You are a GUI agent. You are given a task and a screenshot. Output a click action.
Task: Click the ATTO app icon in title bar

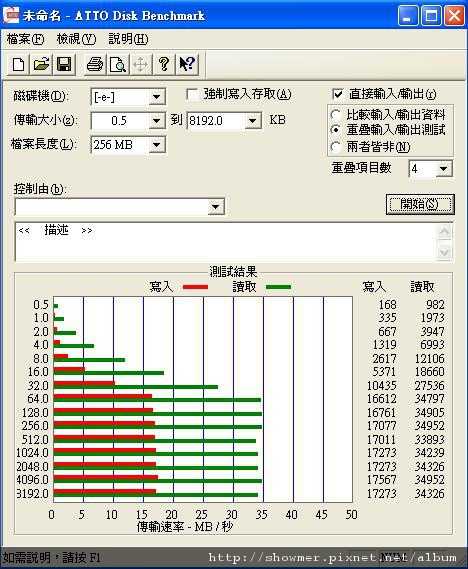pos(11,16)
